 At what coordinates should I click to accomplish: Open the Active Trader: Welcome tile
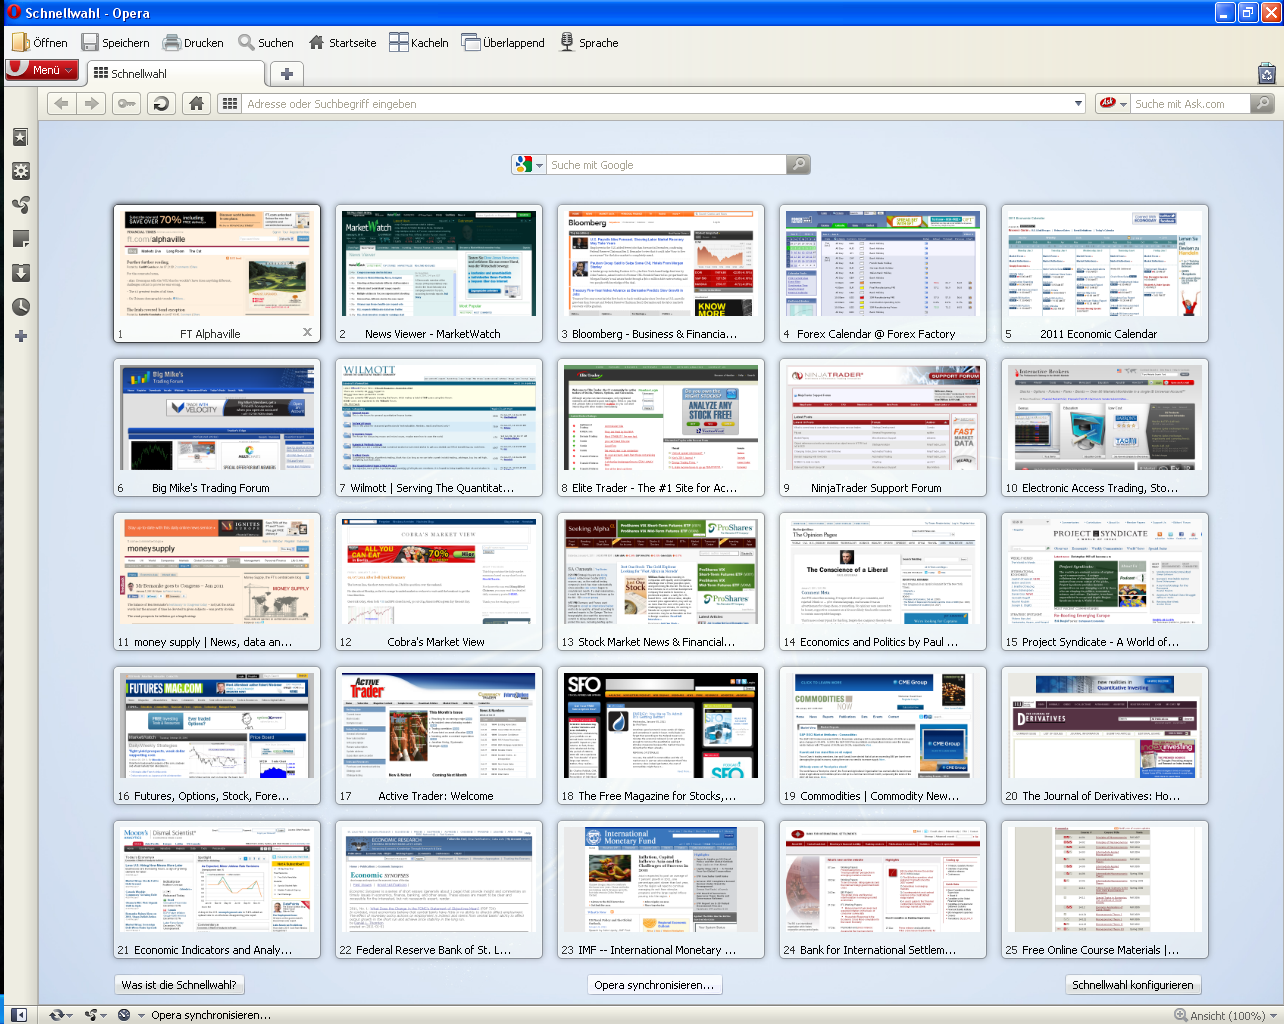tap(439, 736)
